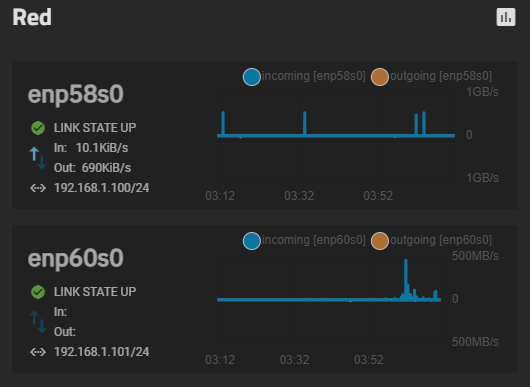Toggle the orange outgoing [enp60s0] legend circle
The height and width of the screenshot is (387, 530).
tap(380, 241)
